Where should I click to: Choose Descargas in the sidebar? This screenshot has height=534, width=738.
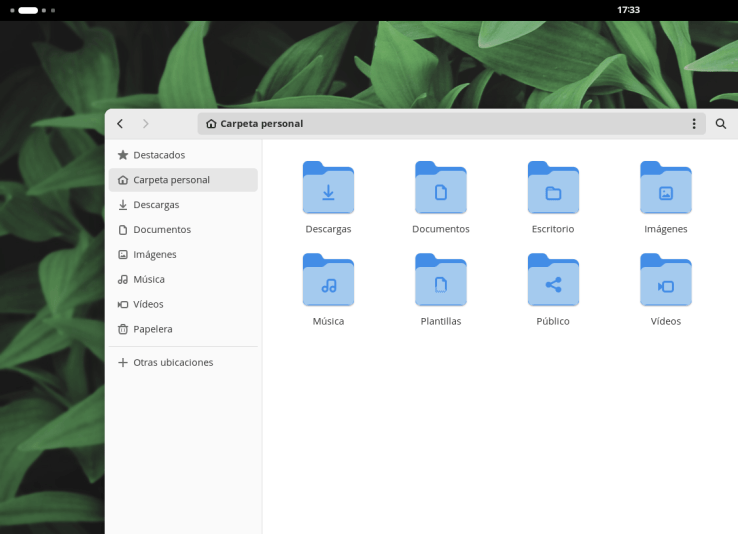183,205
